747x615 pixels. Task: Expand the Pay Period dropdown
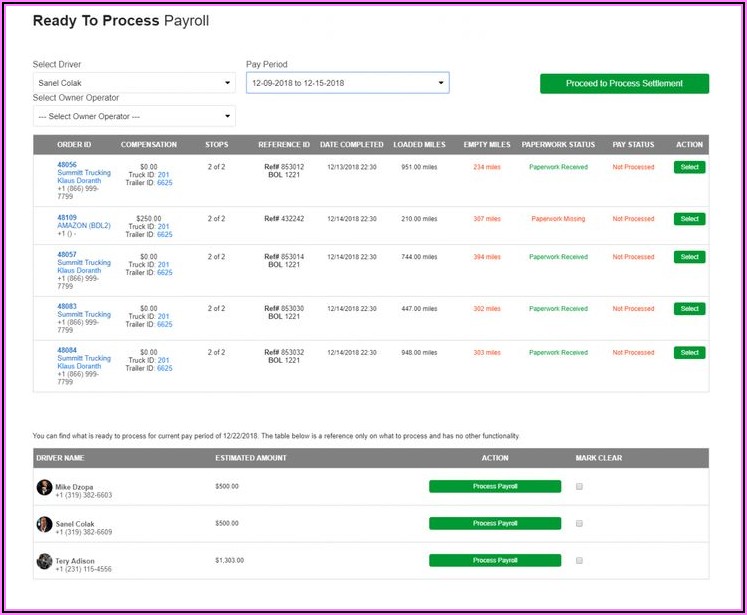click(x=347, y=83)
